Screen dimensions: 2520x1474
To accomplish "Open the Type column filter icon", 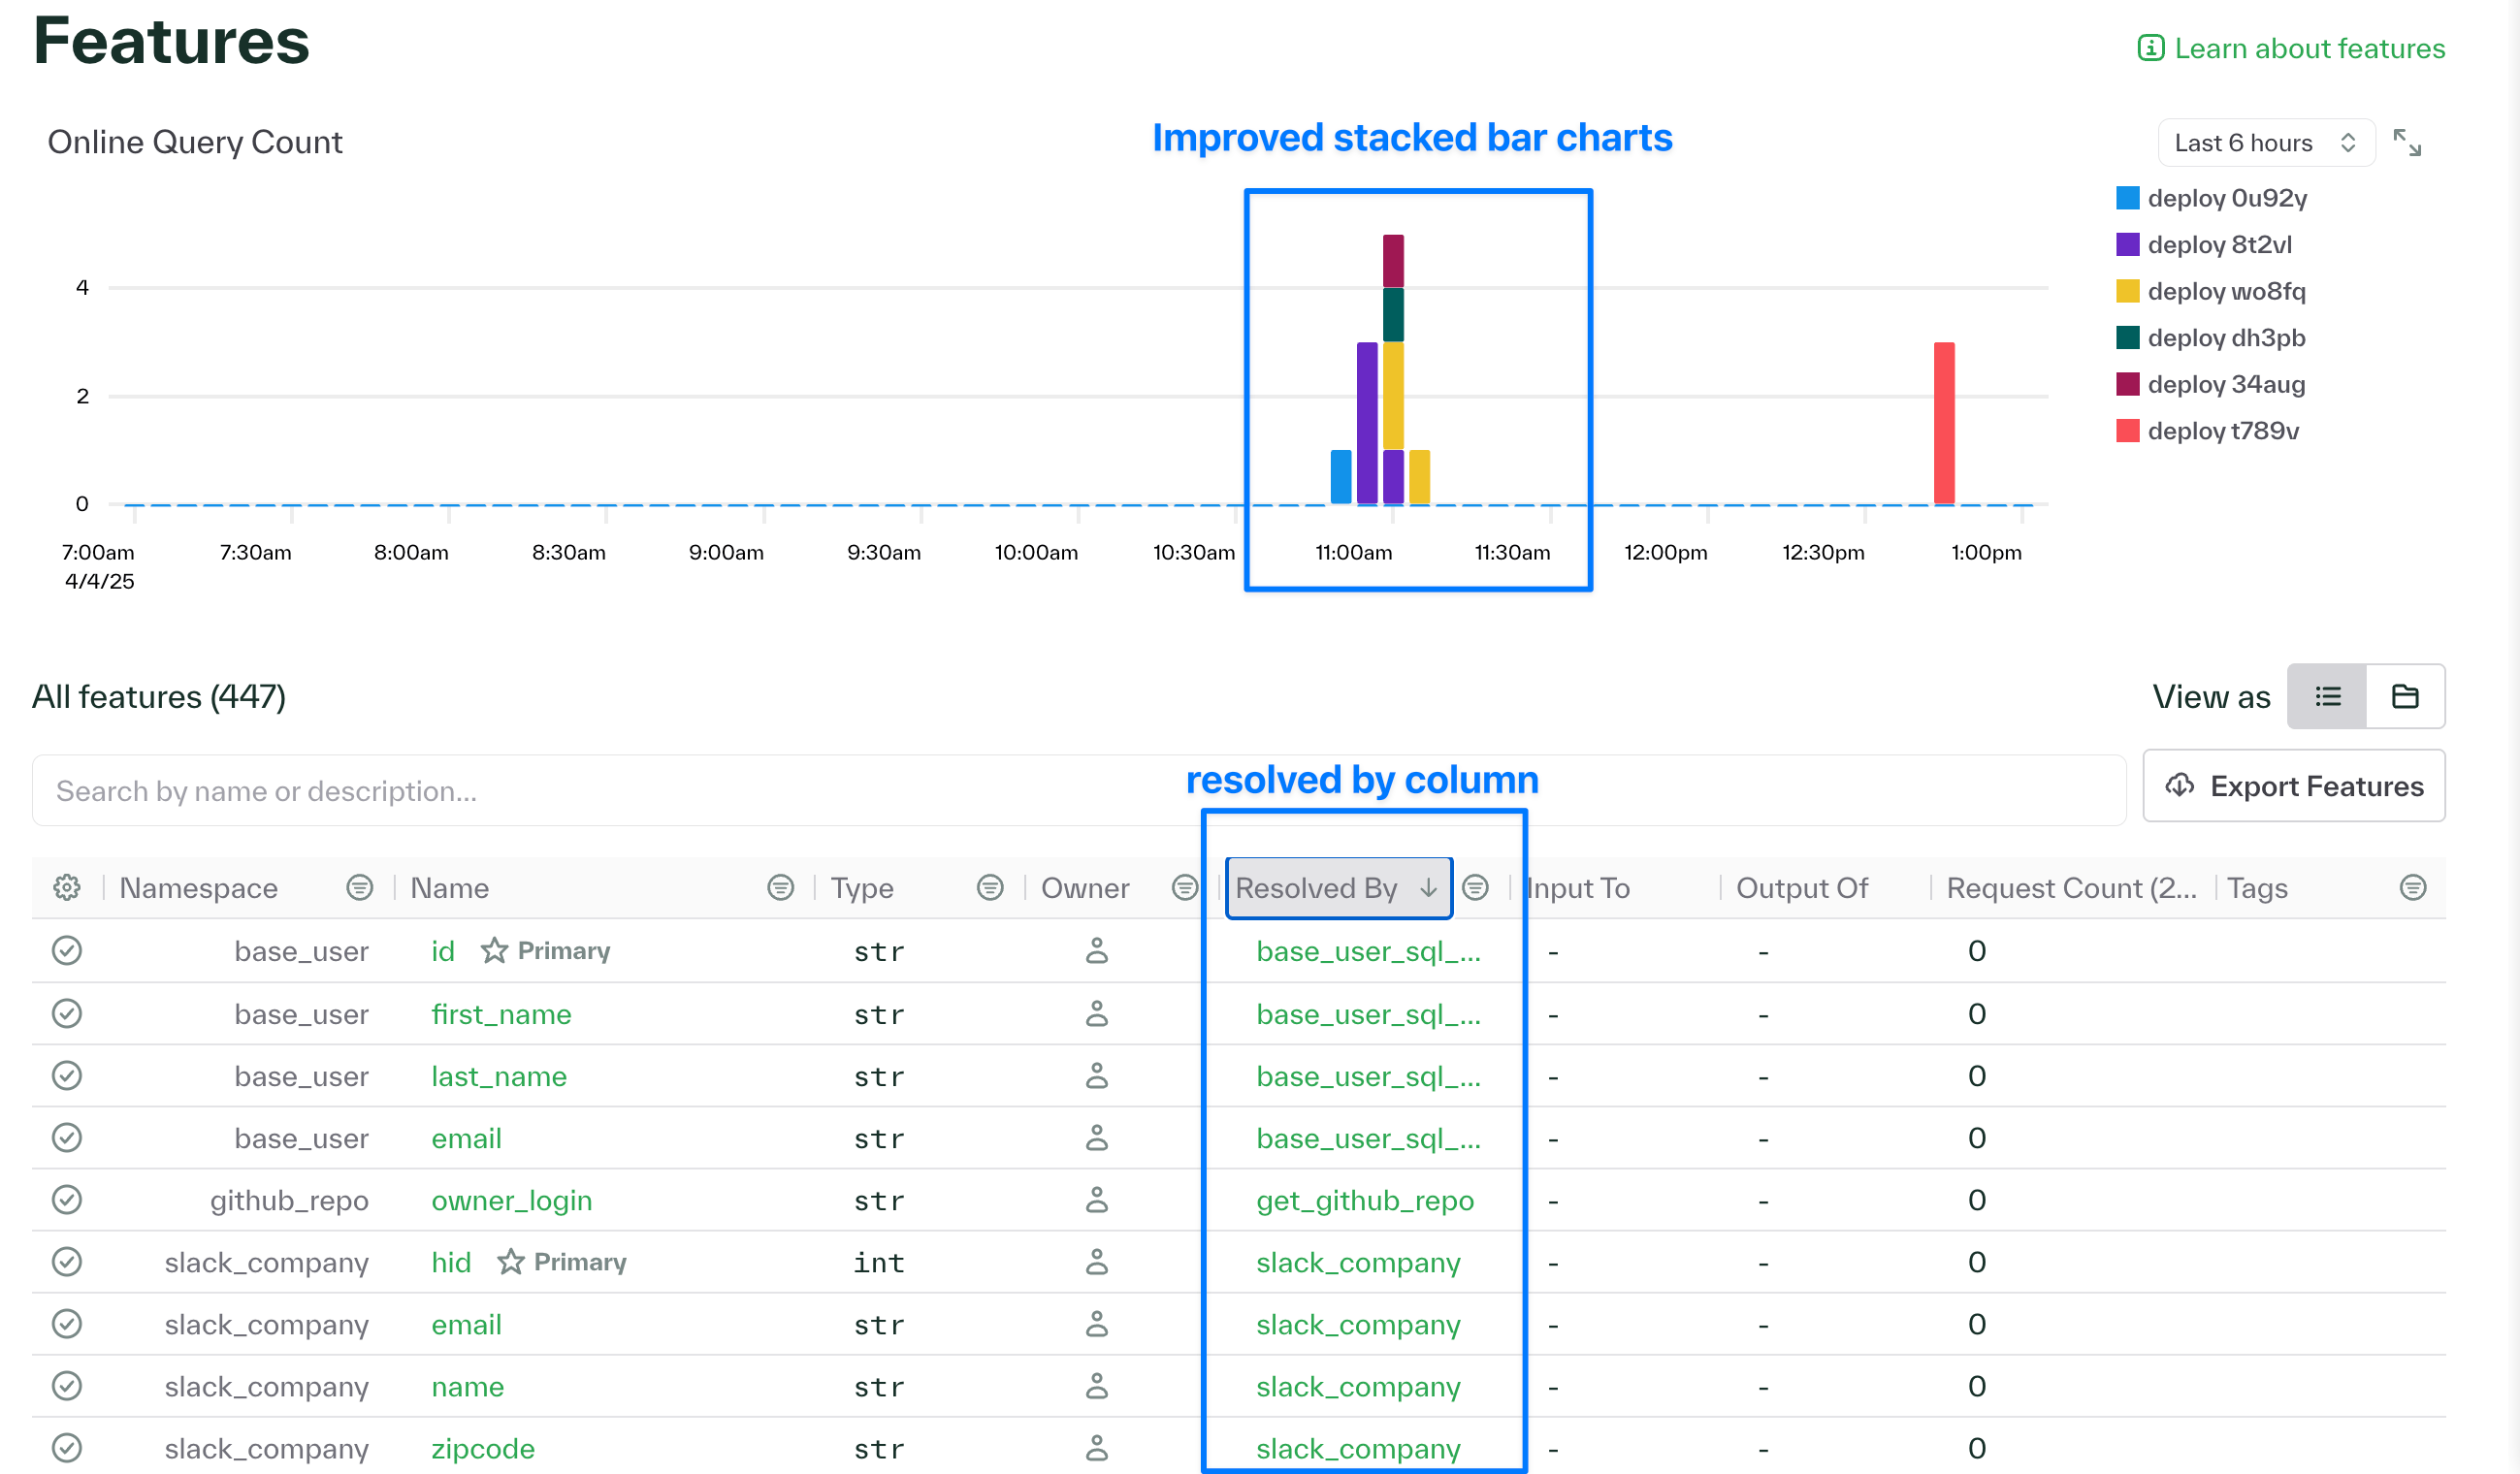I will click(989, 887).
